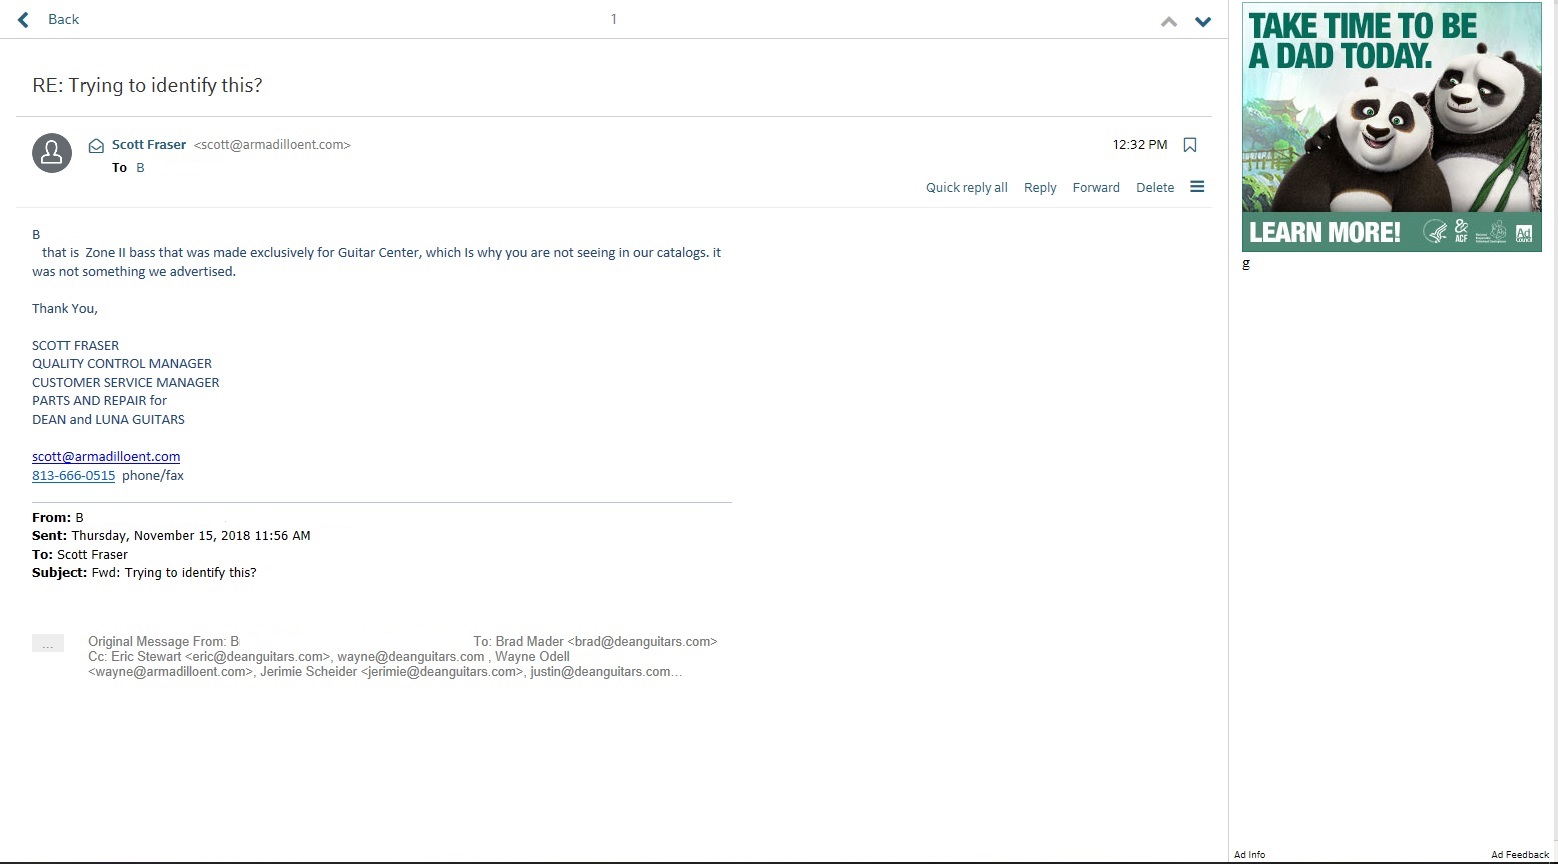The width and height of the screenshot is (1558, 864).
Task: Click the Thank You, line
Action: (x=65, y=309)
